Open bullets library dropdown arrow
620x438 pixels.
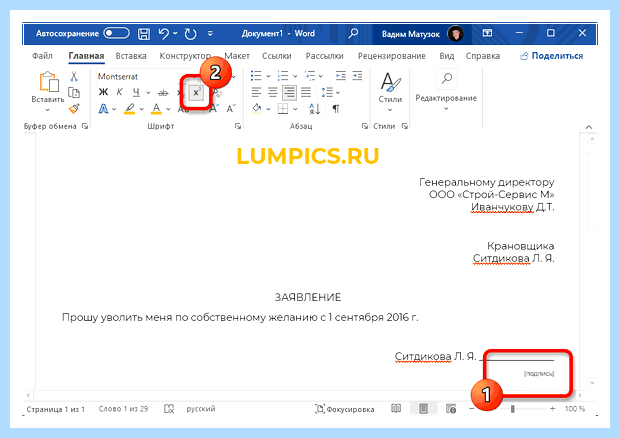click(268, 76)
